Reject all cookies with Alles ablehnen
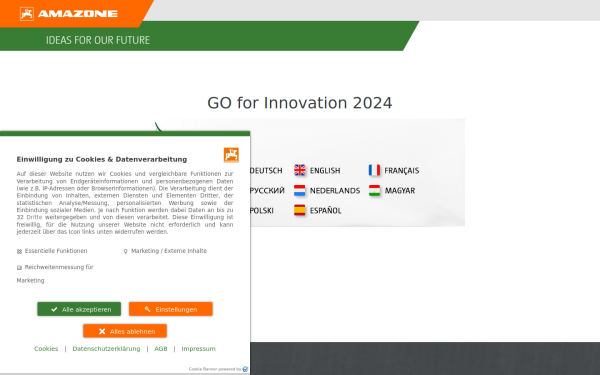This screenshot has height=375, width=600. click(x=125, y=331)
